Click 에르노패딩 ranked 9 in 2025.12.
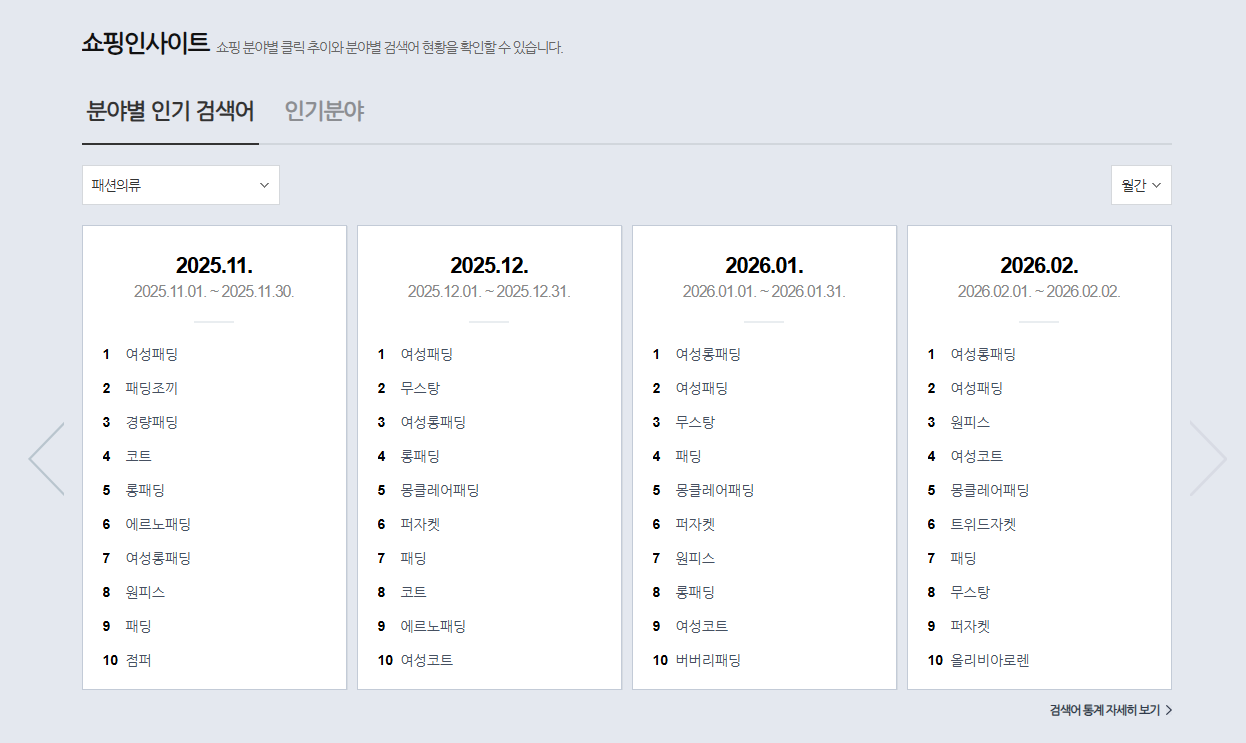 [433, 626]
